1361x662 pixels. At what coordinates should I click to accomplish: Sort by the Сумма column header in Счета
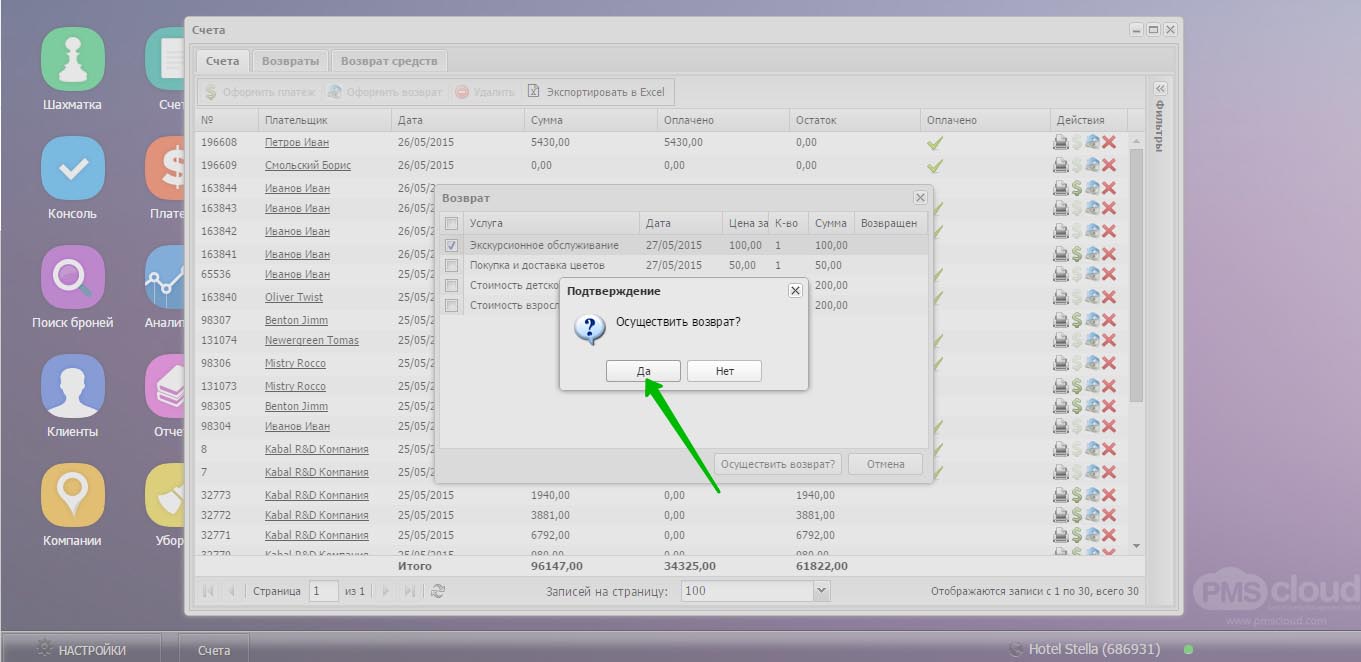click(x=590, y=120)
